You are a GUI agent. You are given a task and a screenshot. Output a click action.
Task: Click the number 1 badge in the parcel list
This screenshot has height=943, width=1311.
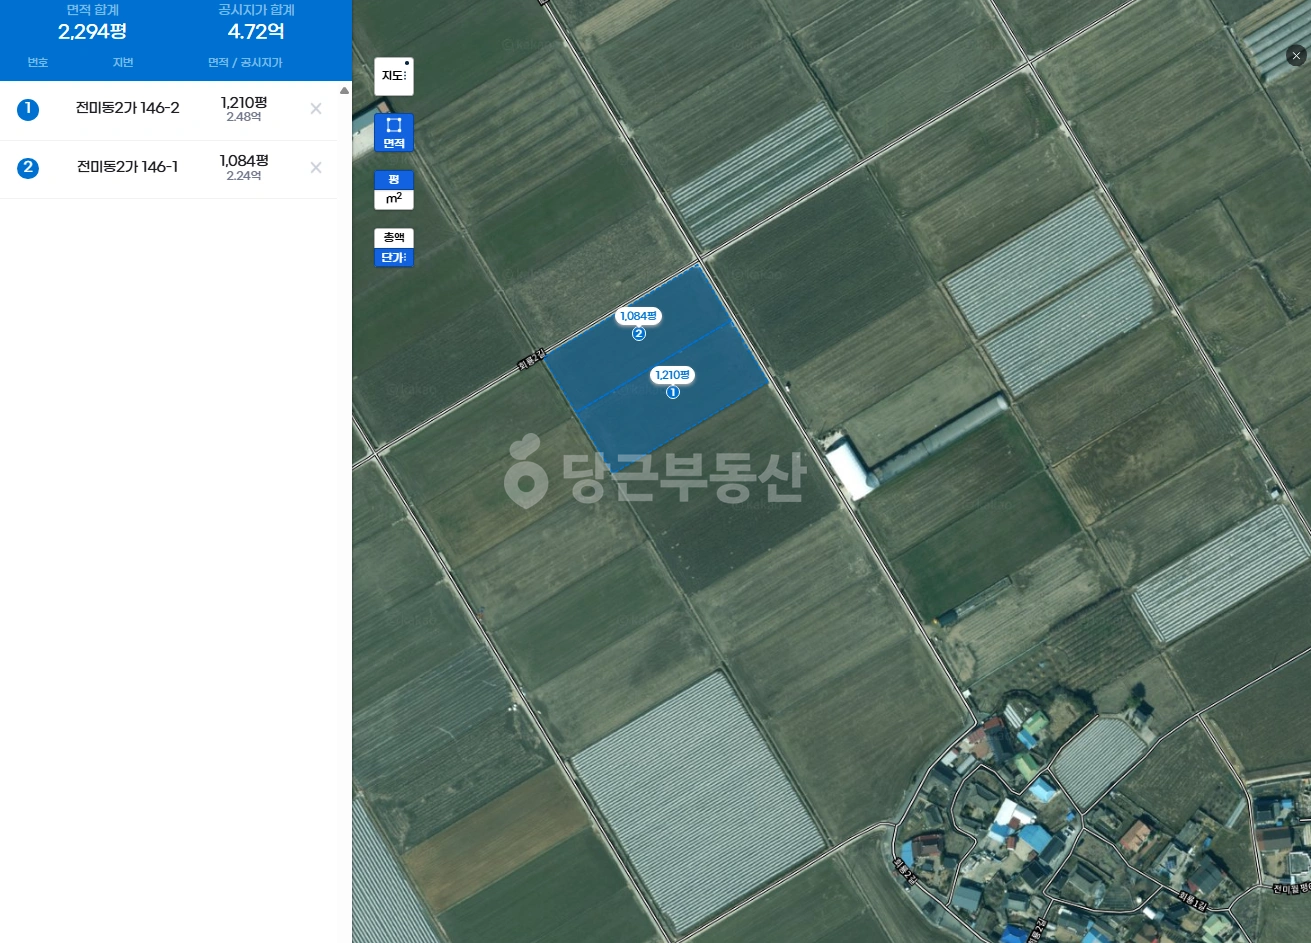28,109
